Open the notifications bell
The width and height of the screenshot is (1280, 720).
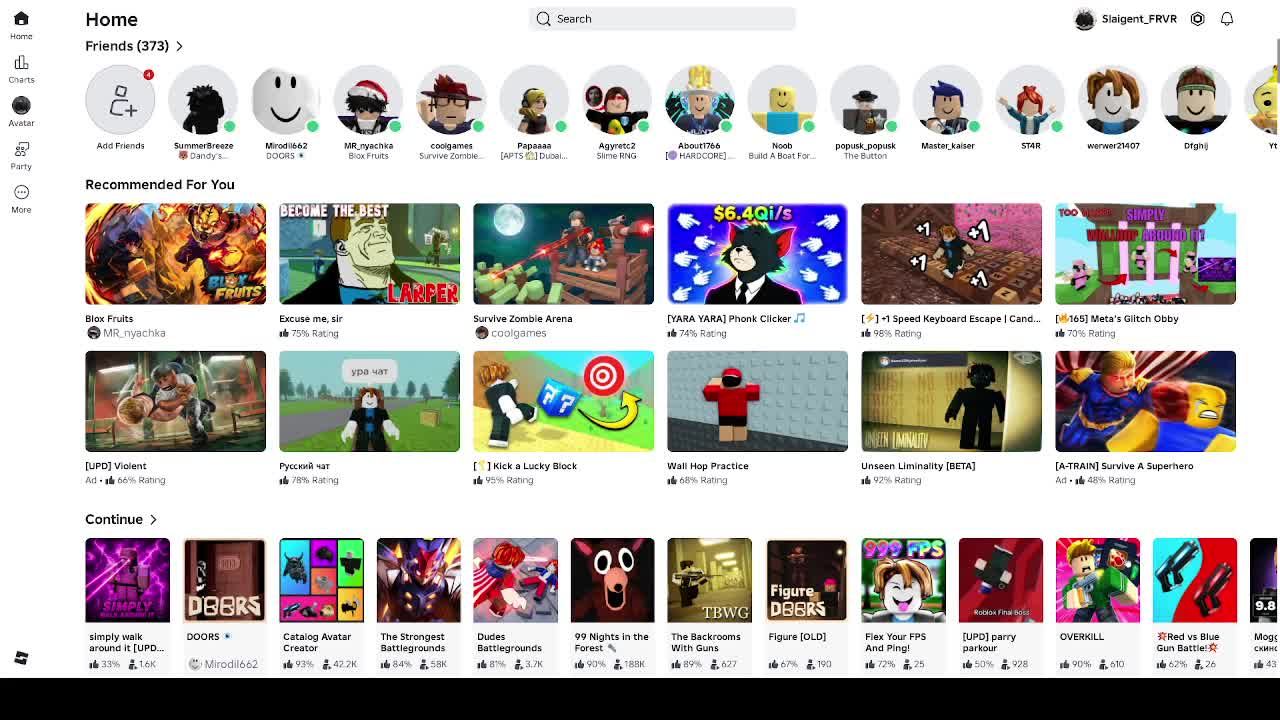tap(1227, 19)
